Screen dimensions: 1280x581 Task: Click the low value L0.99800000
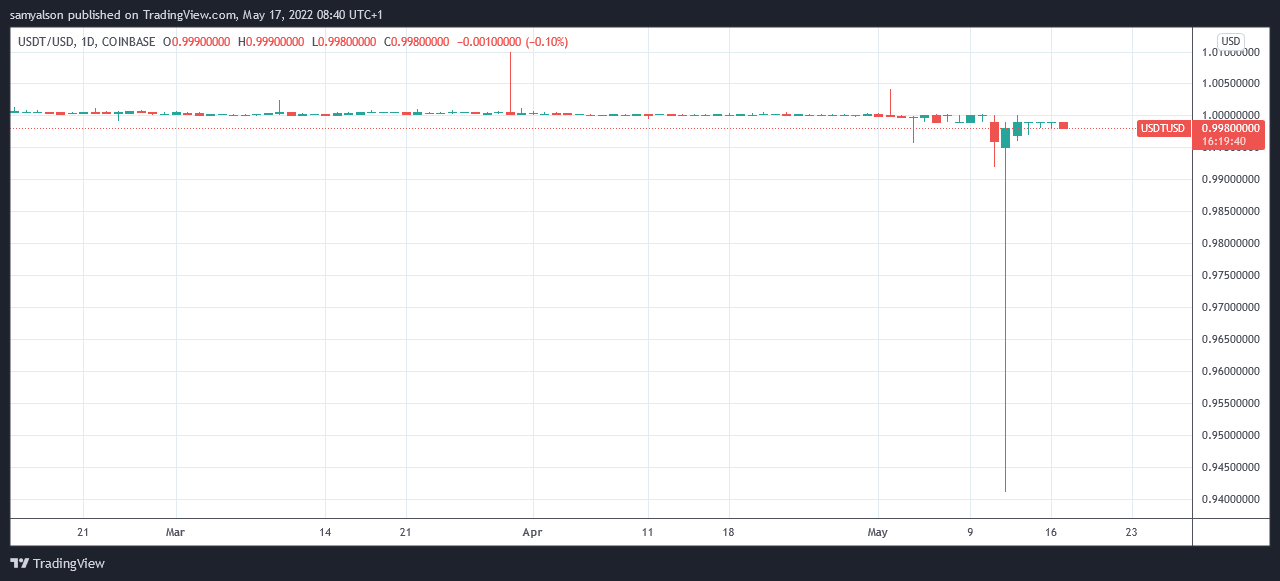click(x=344, y=41)
